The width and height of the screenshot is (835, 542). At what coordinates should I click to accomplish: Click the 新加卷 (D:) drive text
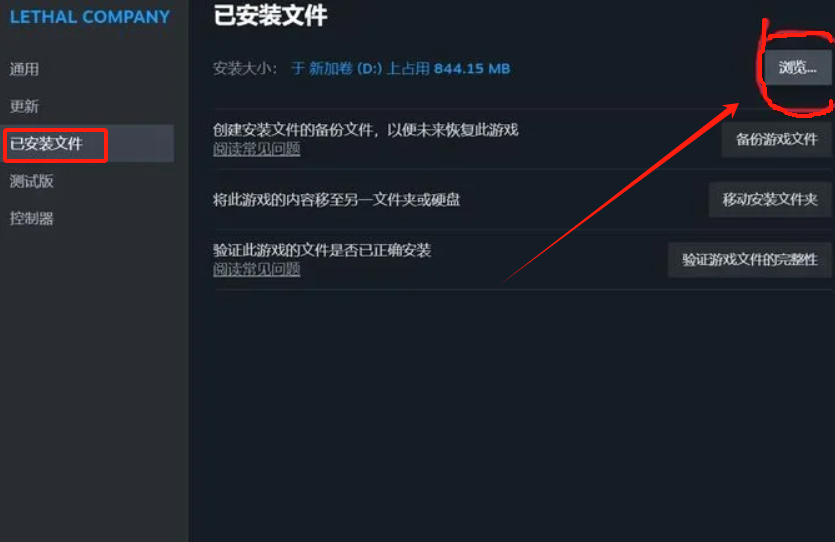click(x=346, y=69)
